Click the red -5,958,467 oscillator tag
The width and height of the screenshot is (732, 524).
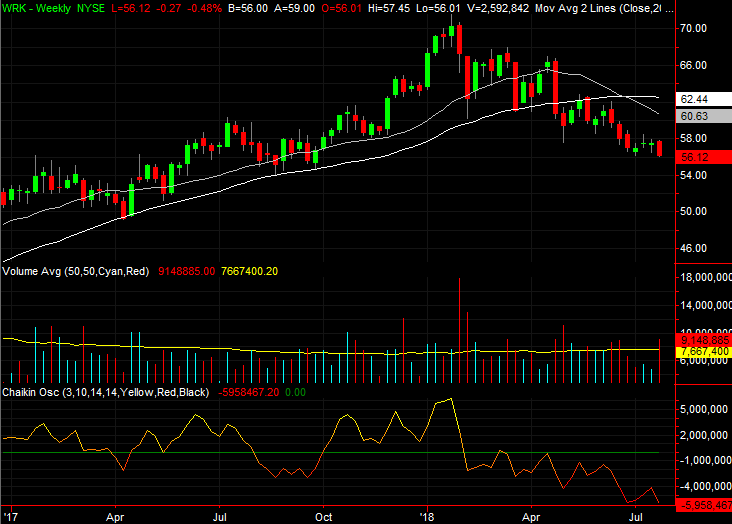click(x=704, y=505)
